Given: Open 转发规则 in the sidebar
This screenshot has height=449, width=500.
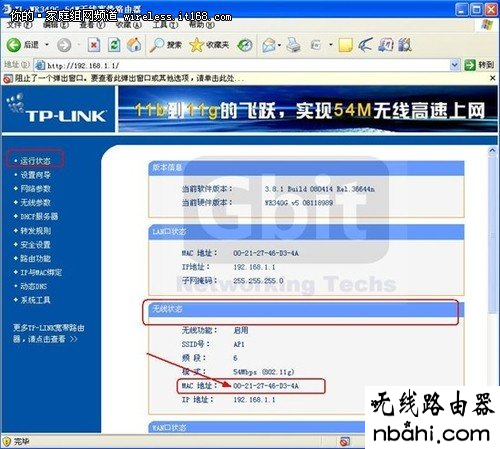Looking at the screenshot, I should pyautogui.click(x=35, y=230).
